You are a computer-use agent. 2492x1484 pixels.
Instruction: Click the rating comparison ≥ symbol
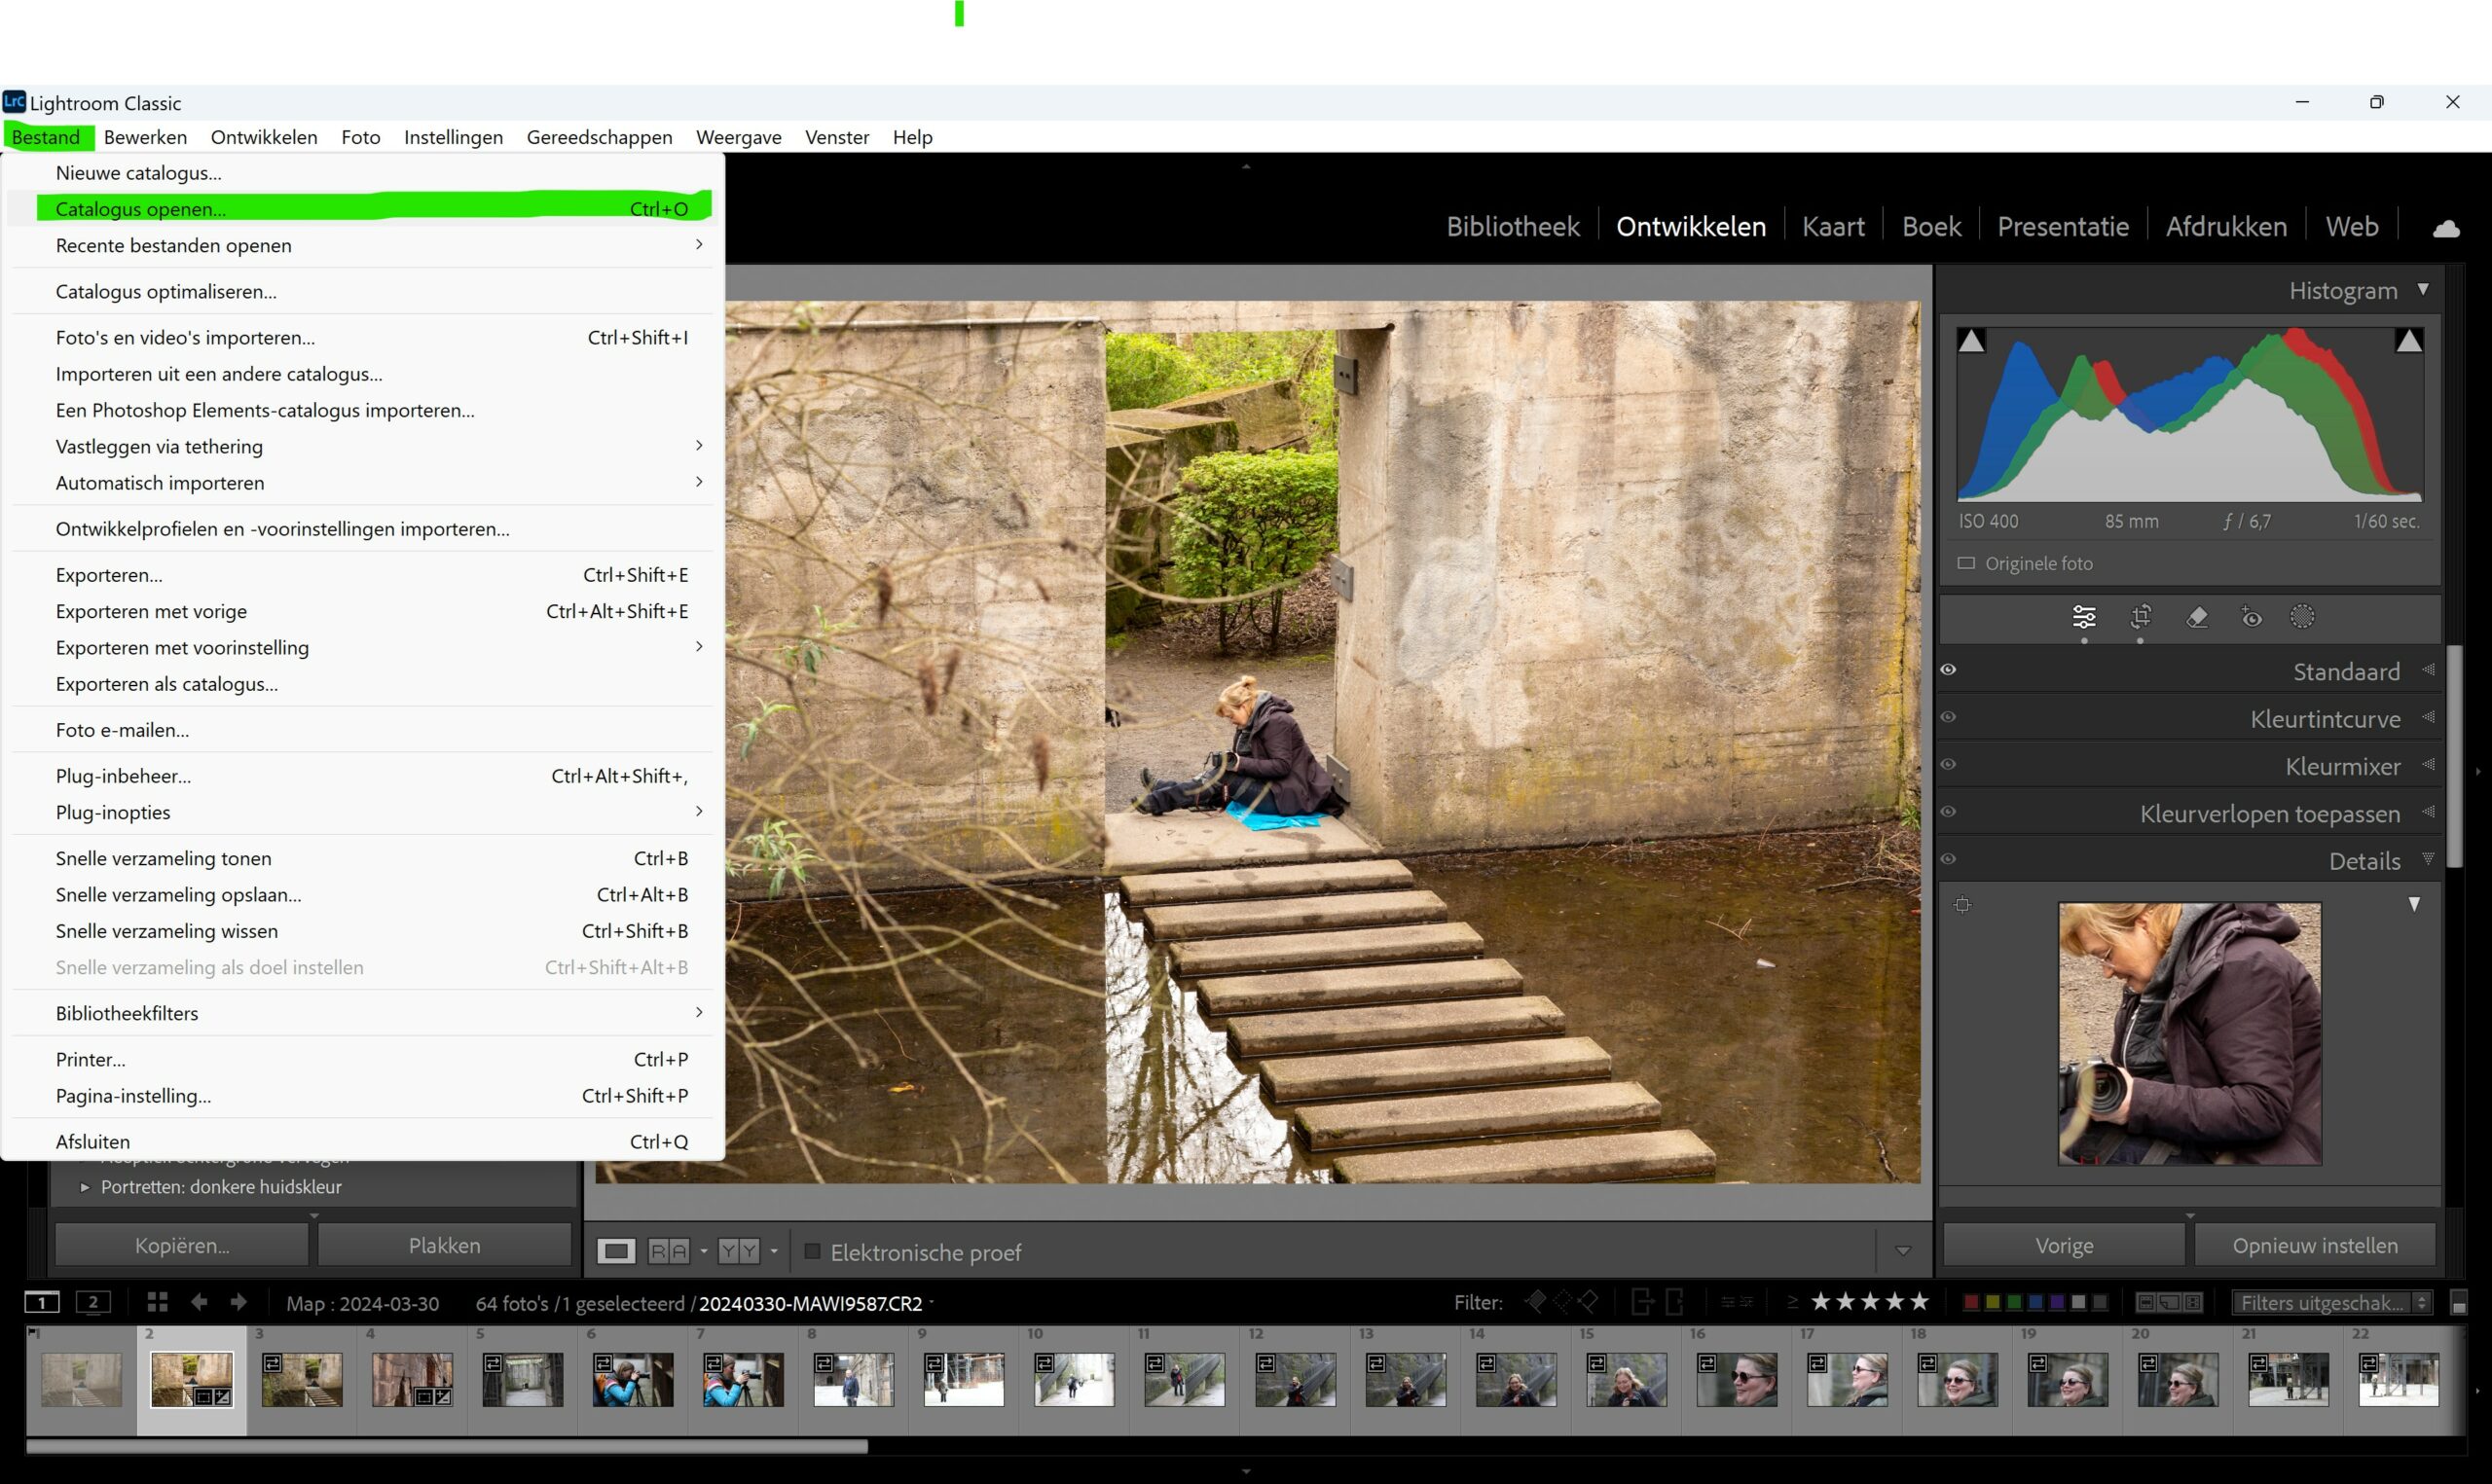pyautogui.click(x=1792, y=1302)
